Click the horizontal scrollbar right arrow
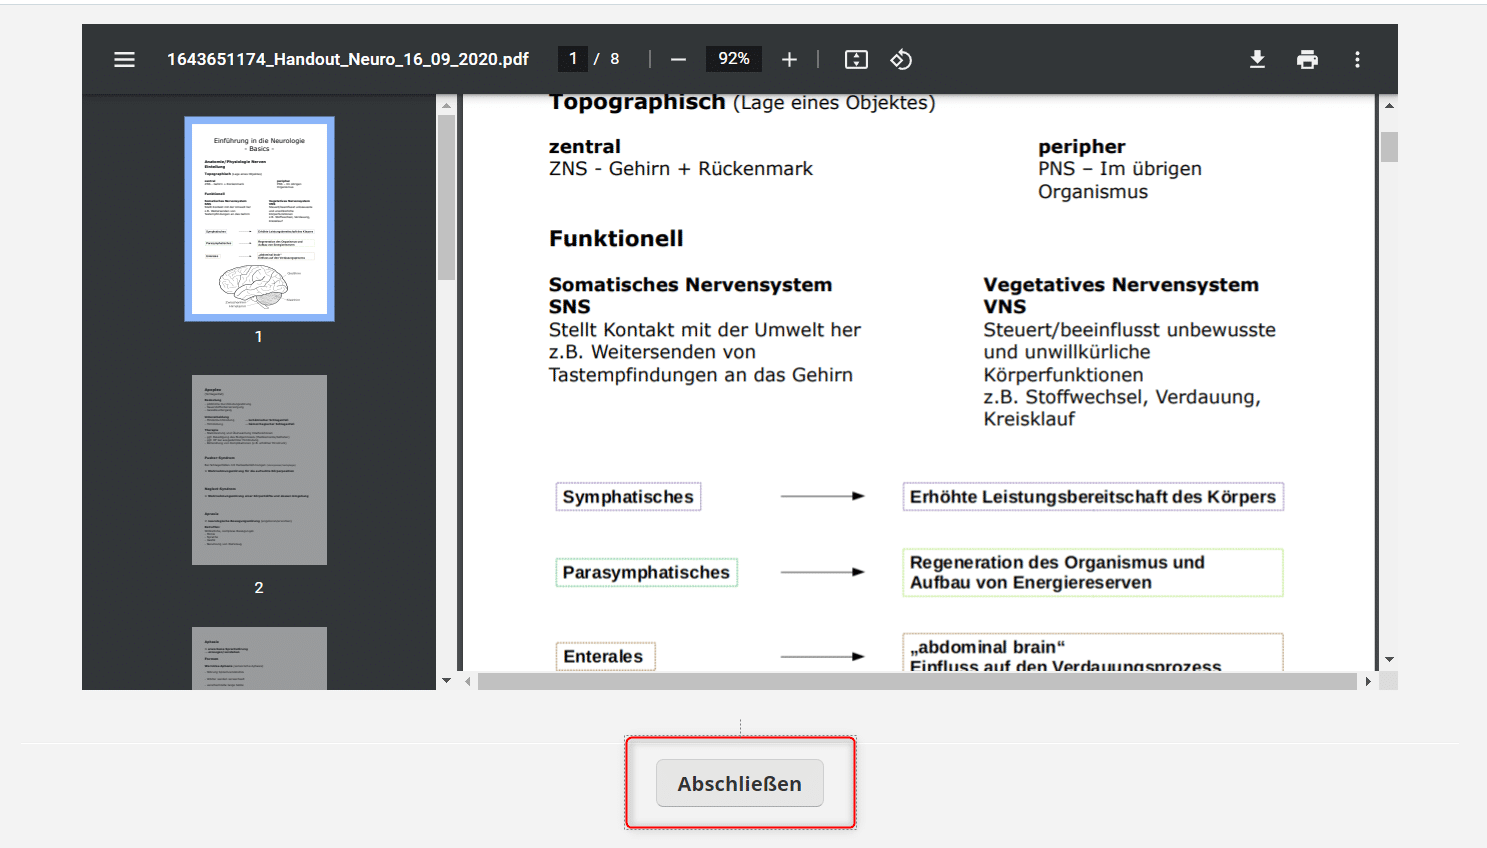Image resolution: width=1487 pixels, height=848 pixels. [1368, 681]
